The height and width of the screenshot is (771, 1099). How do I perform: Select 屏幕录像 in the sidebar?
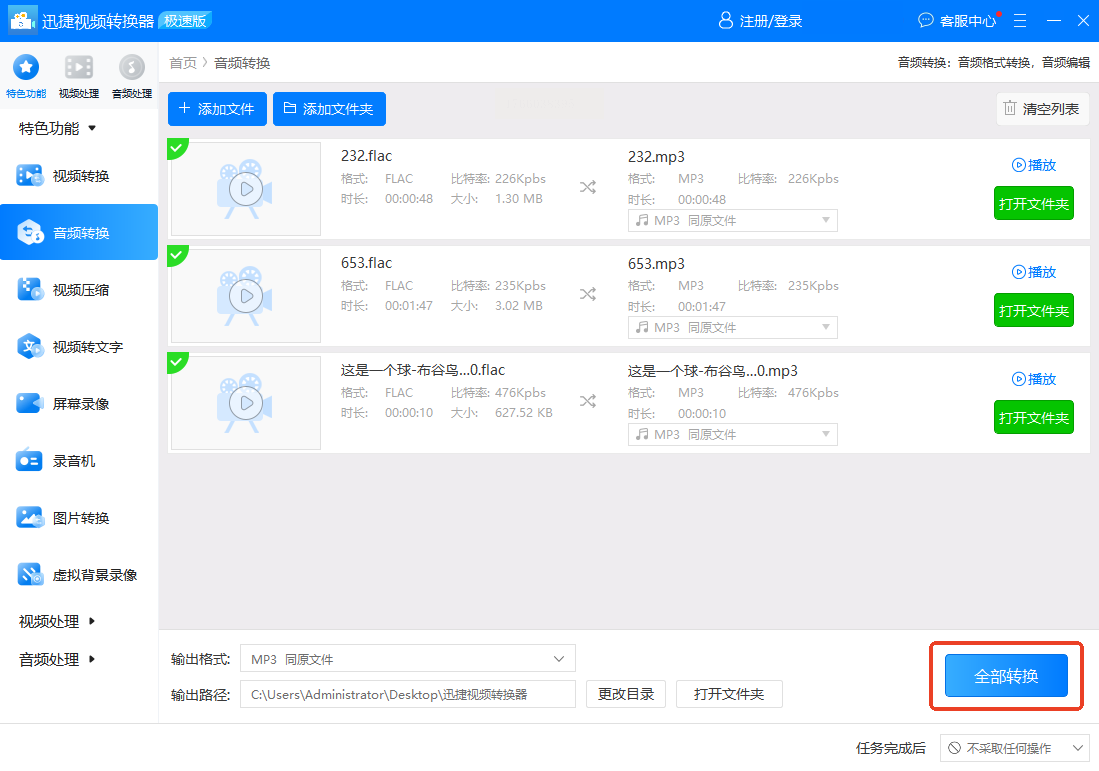(79, 404)
